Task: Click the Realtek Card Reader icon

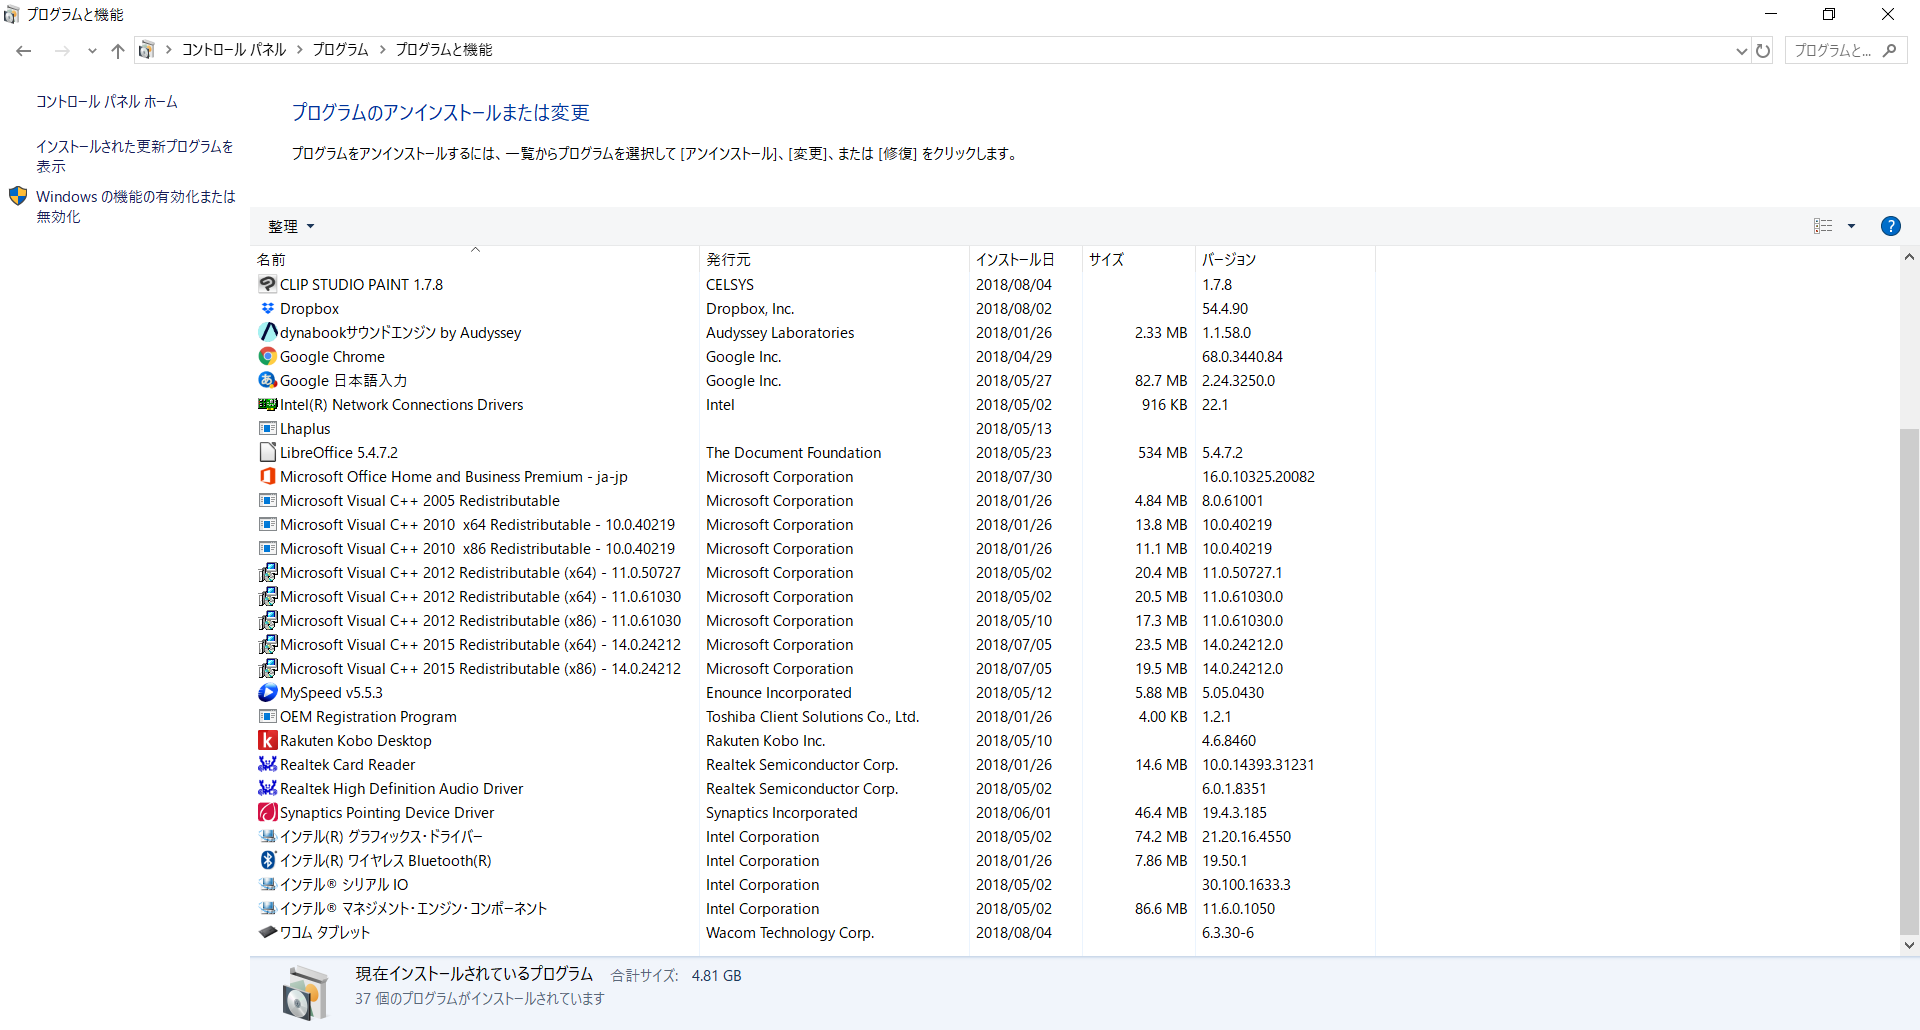Action: pos(267,765)
